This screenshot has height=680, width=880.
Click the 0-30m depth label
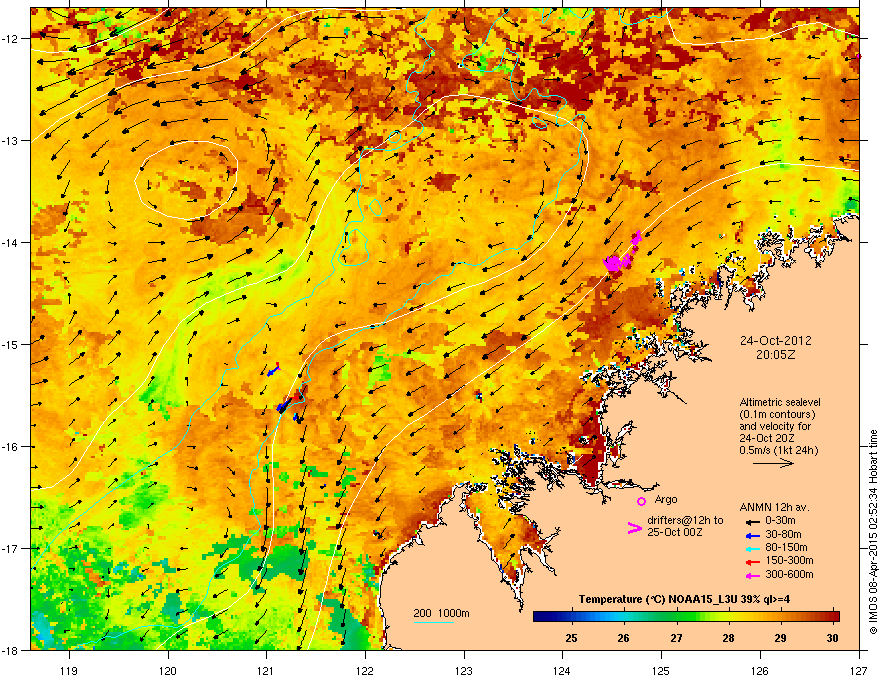tap(780, 521)
